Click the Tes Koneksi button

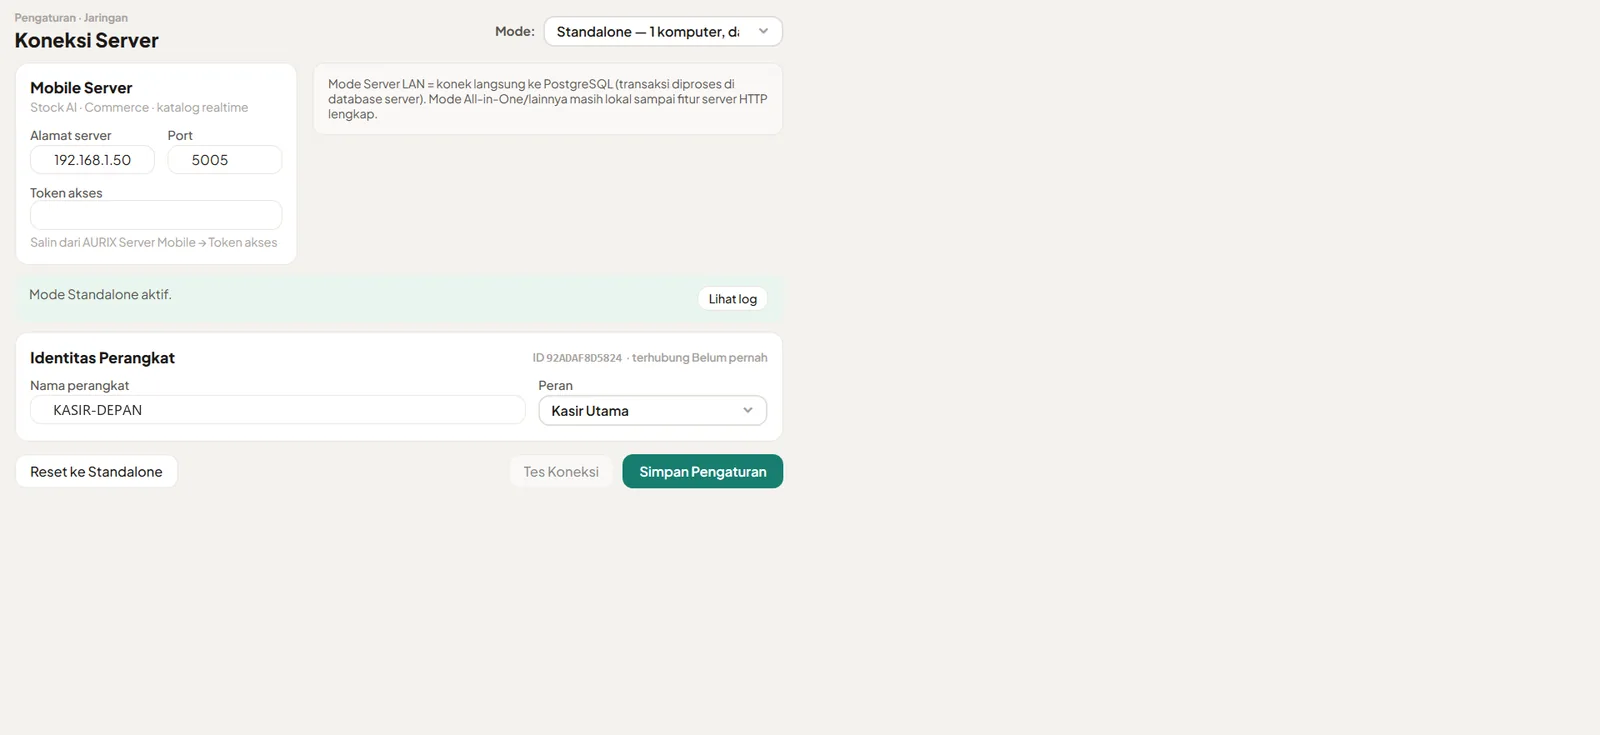pyautogui.click(x=561, y=472)
